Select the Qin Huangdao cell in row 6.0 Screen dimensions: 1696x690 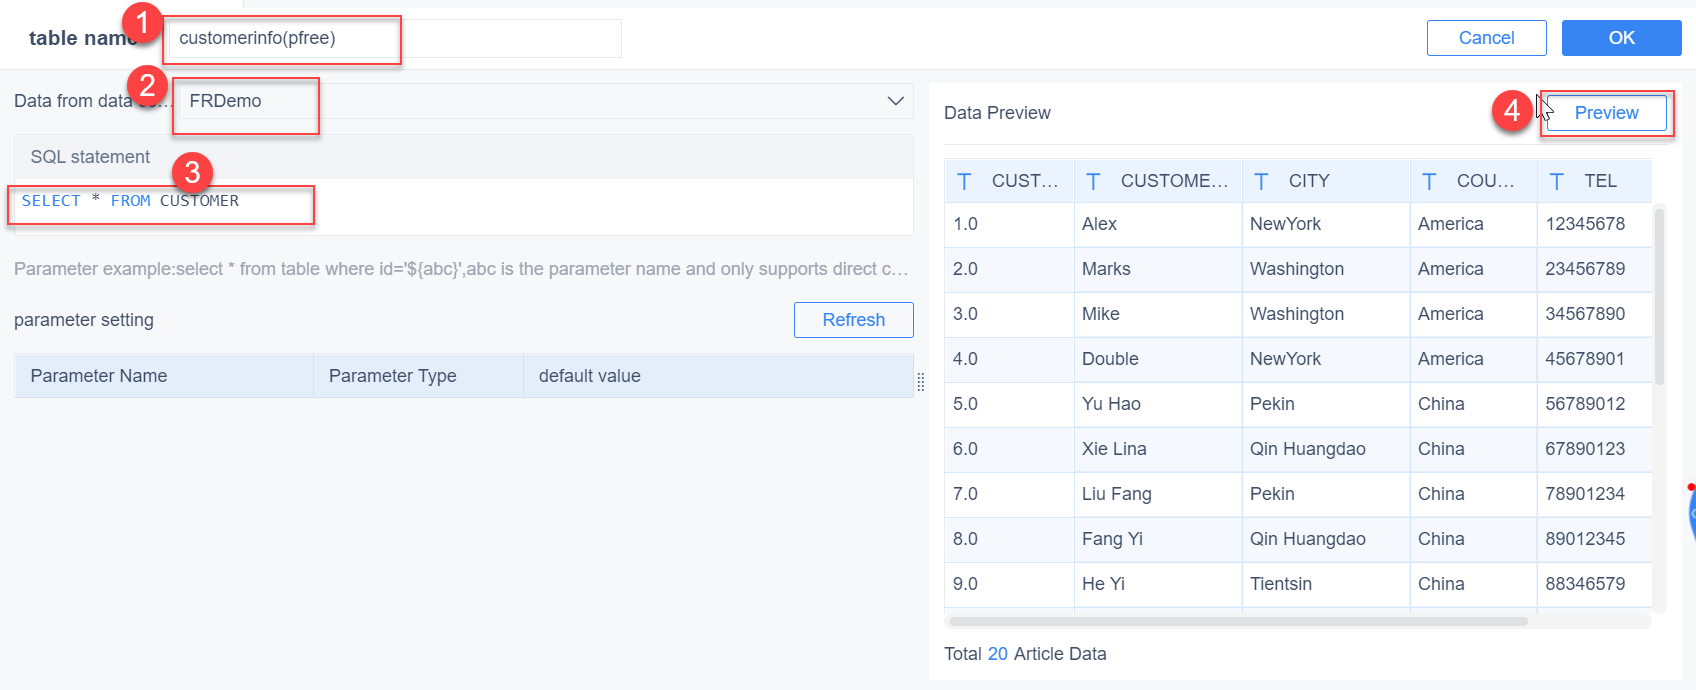(1307, 449)
